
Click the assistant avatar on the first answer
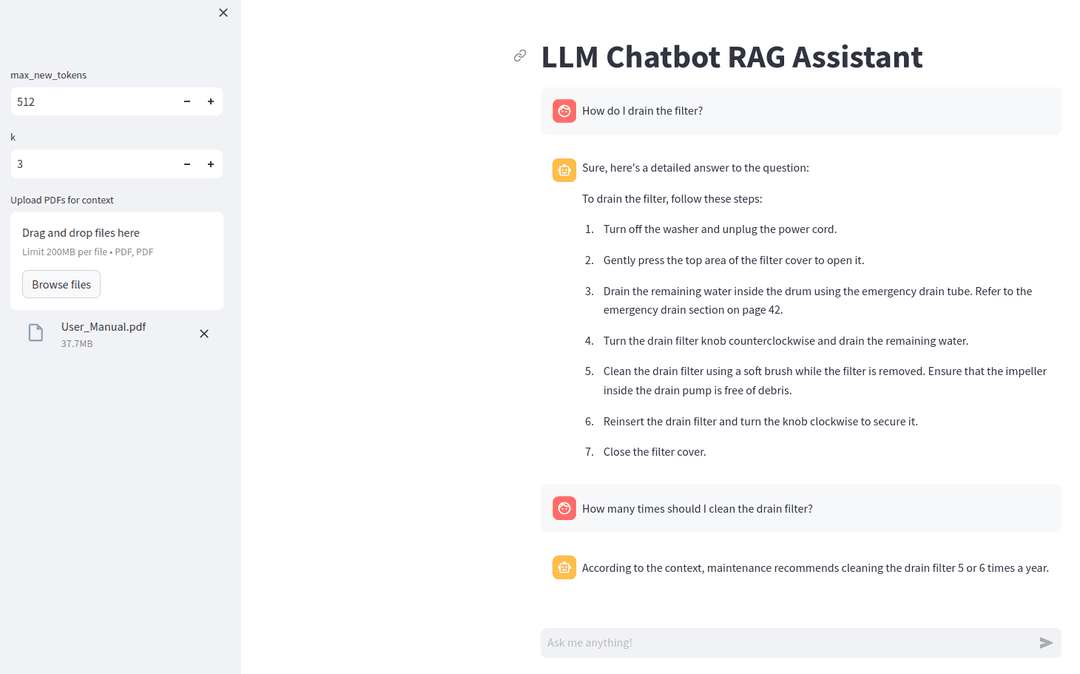point(564,170)
